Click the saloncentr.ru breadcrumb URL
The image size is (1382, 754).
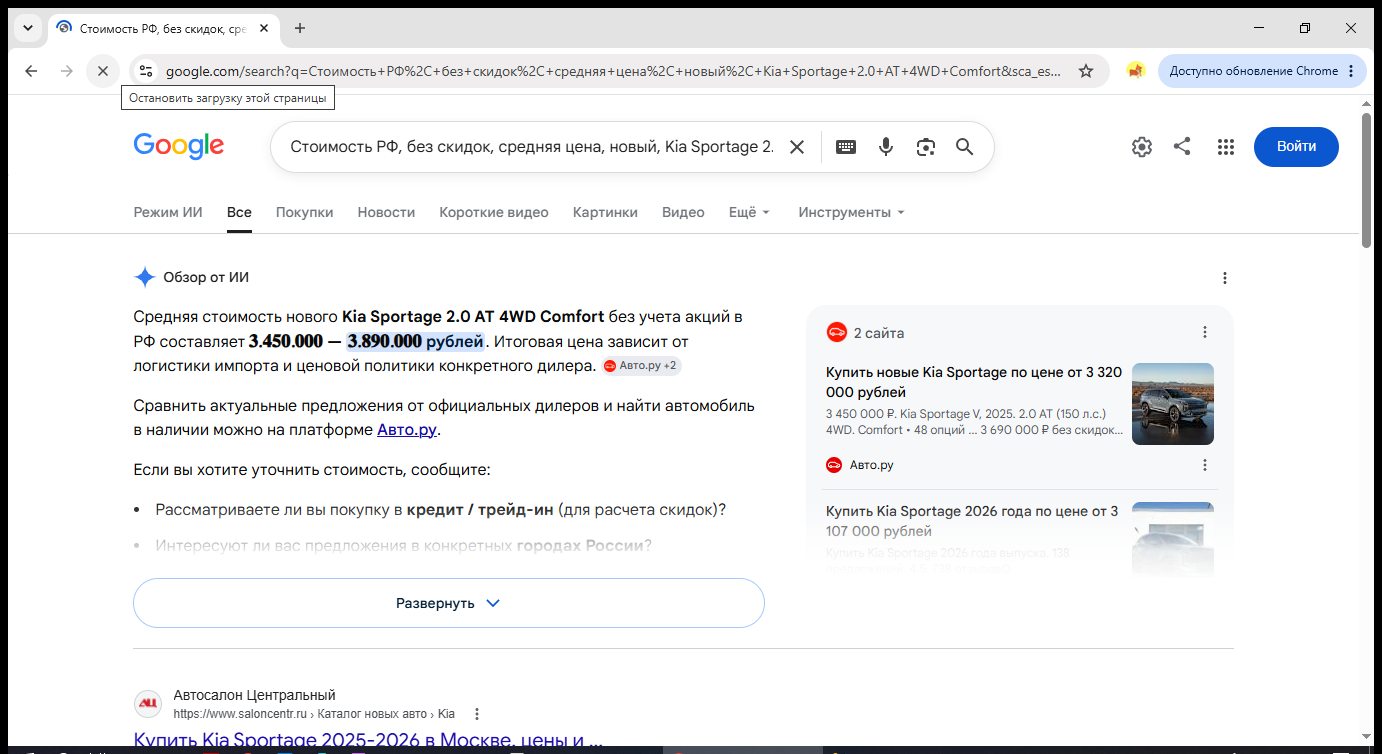314,714
